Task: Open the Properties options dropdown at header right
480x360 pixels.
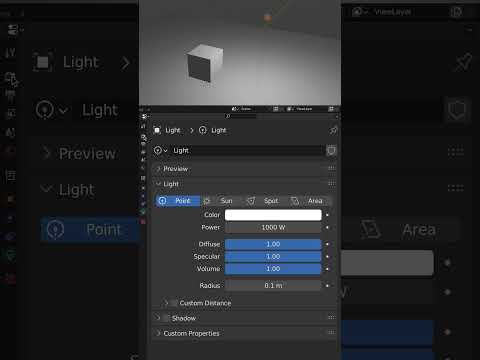Action: point(337,116)
